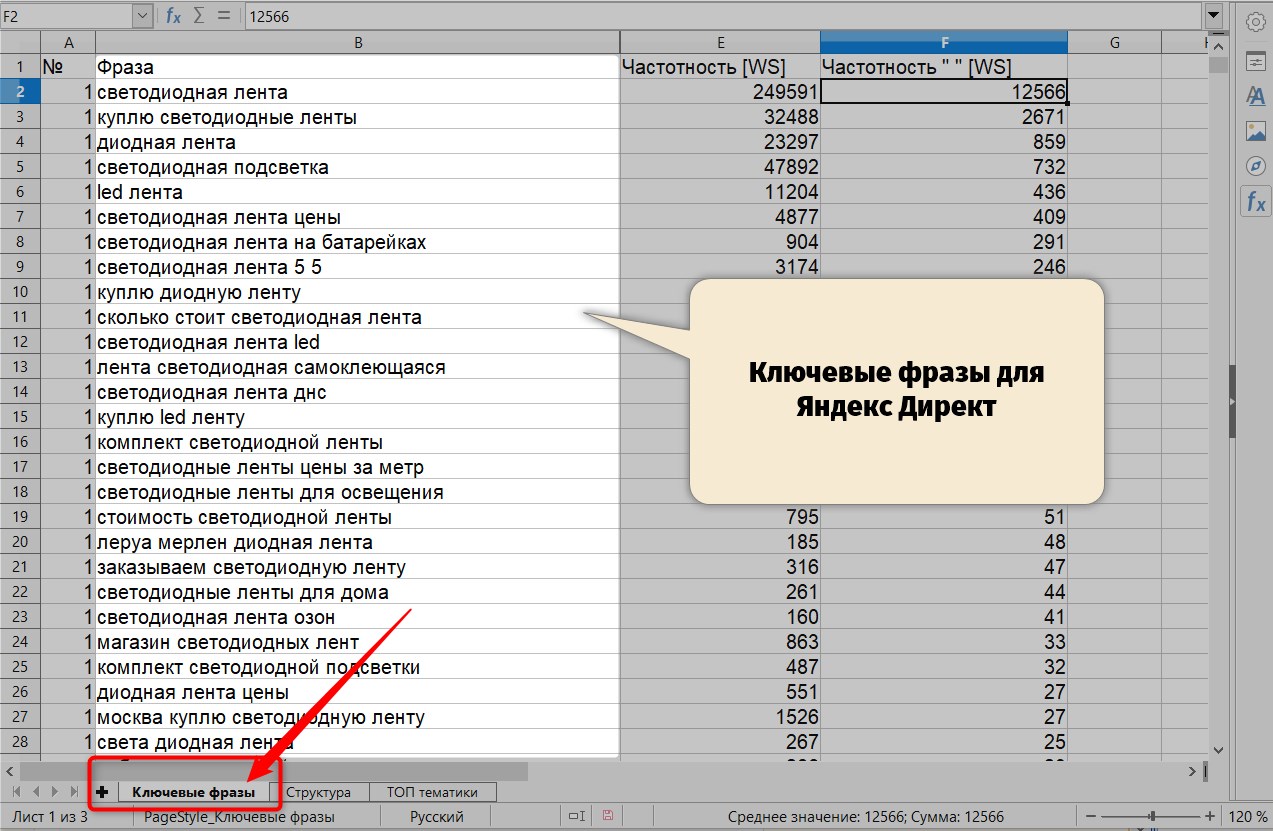This screenshot has height=831, width=1273.
Task: Select cell with value 47892
Action: tap(720, 167)
